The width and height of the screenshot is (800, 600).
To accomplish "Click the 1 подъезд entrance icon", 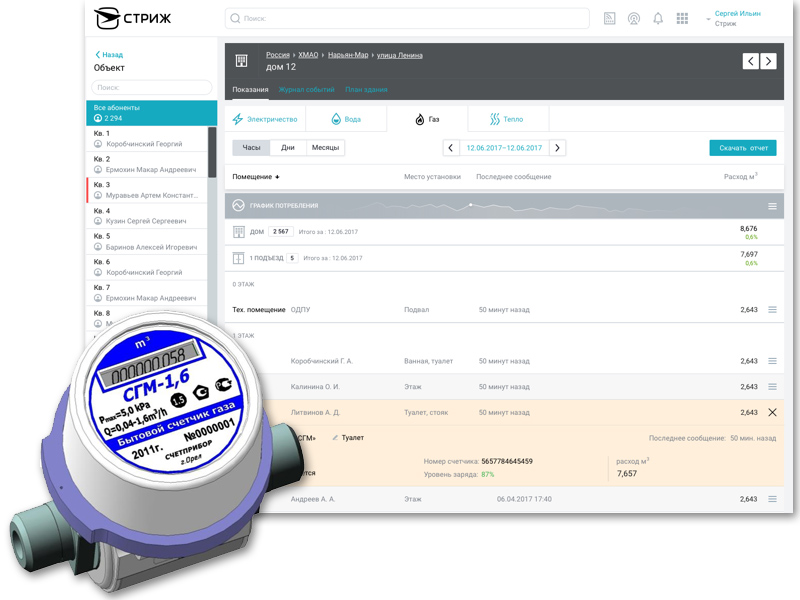I will click(238, 258).
